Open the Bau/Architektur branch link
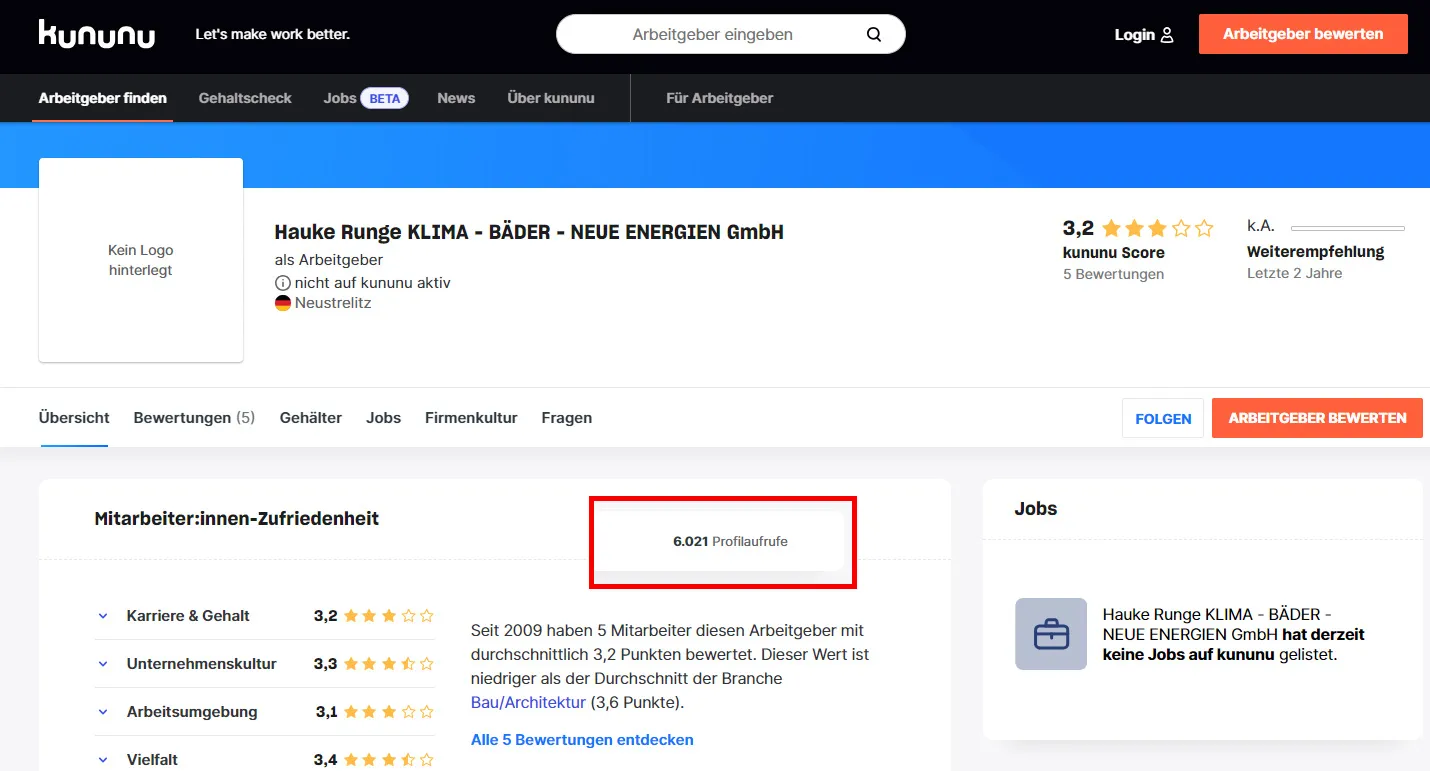The image size is (1430, 771). point(528,703)
